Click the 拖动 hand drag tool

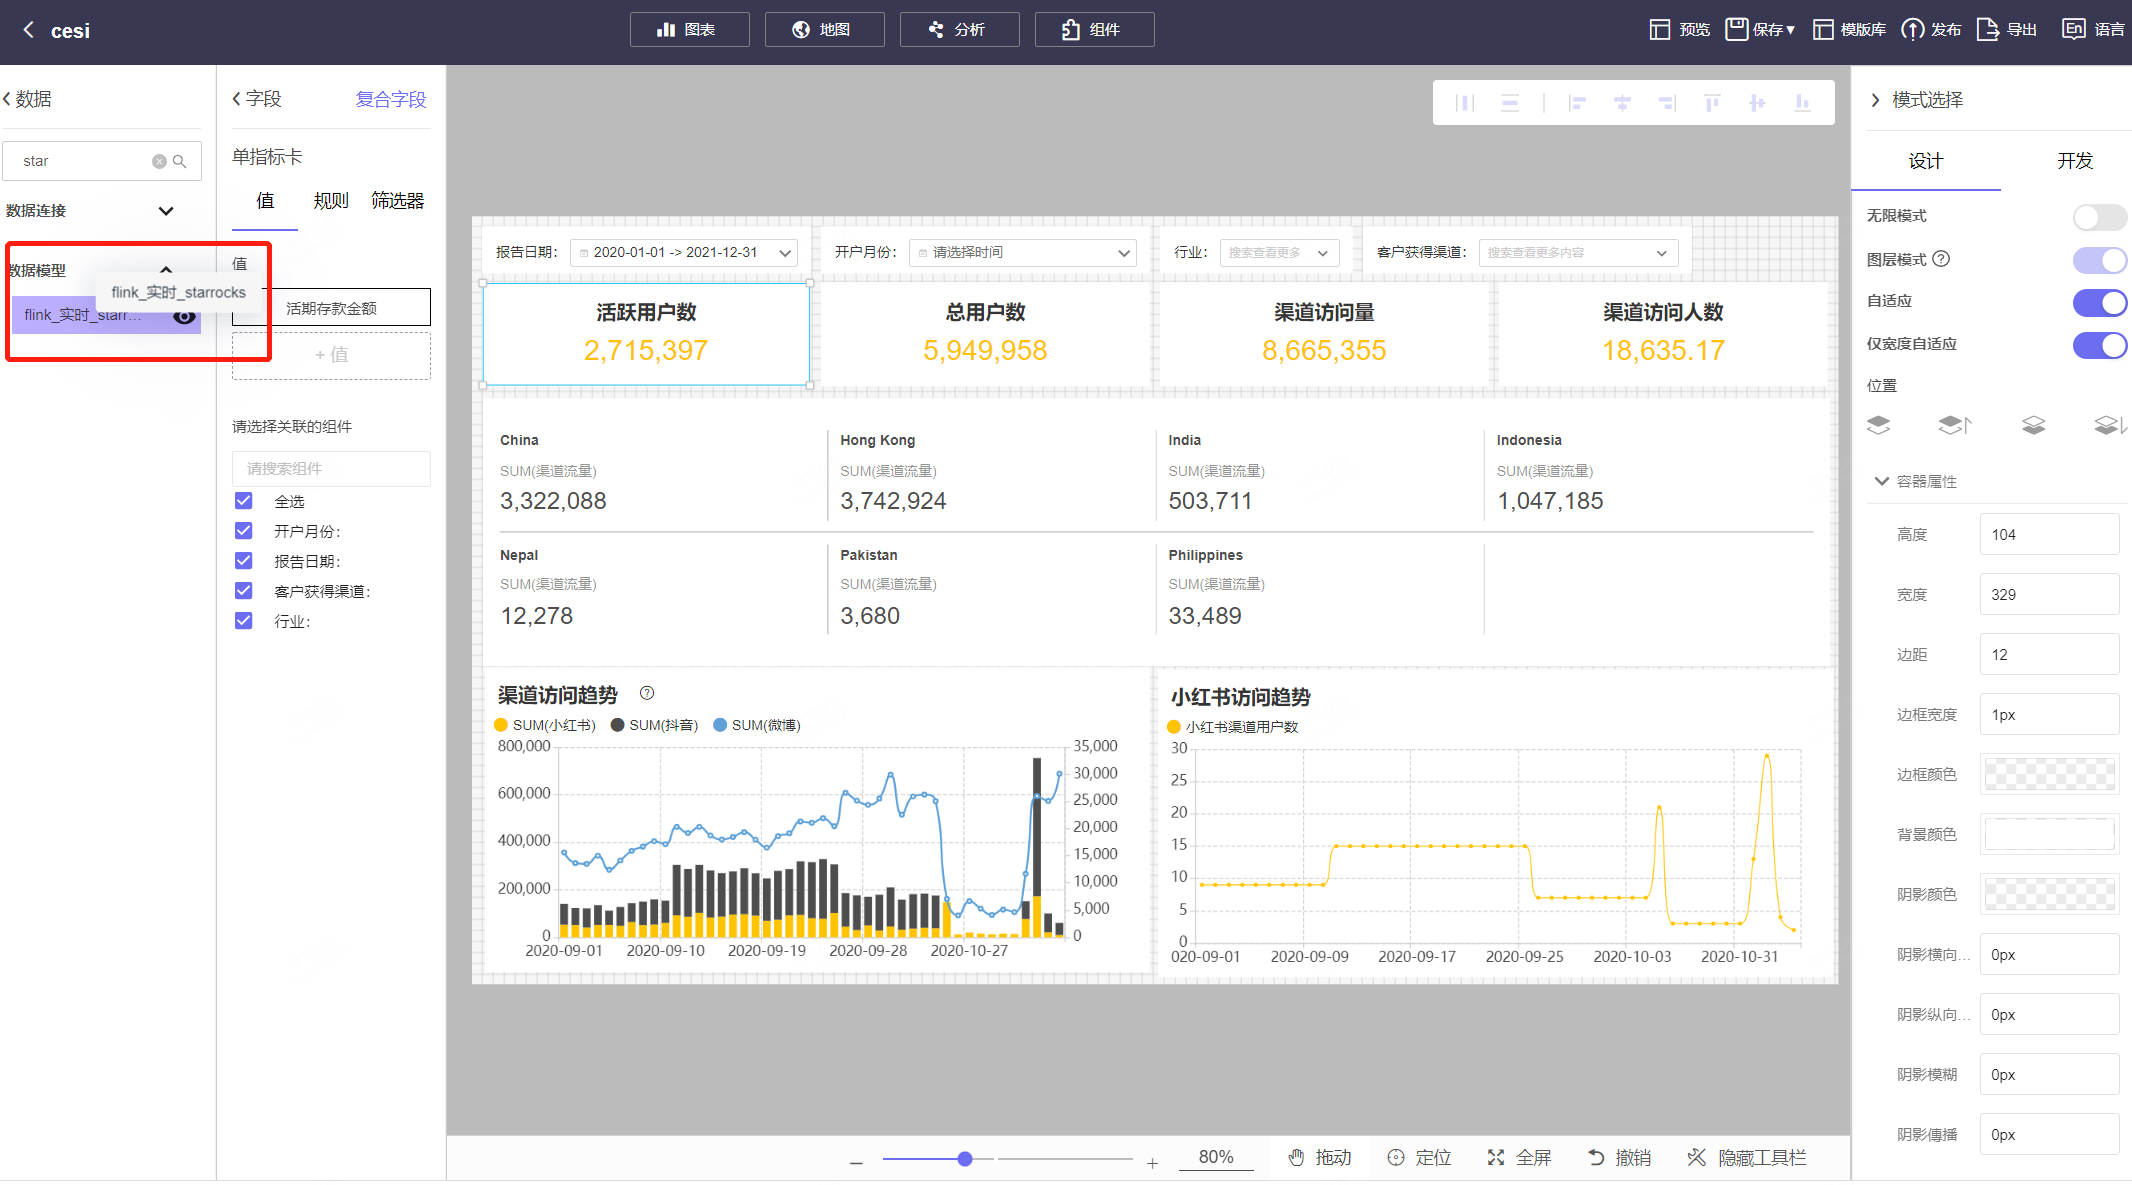coord(1296,1157)
